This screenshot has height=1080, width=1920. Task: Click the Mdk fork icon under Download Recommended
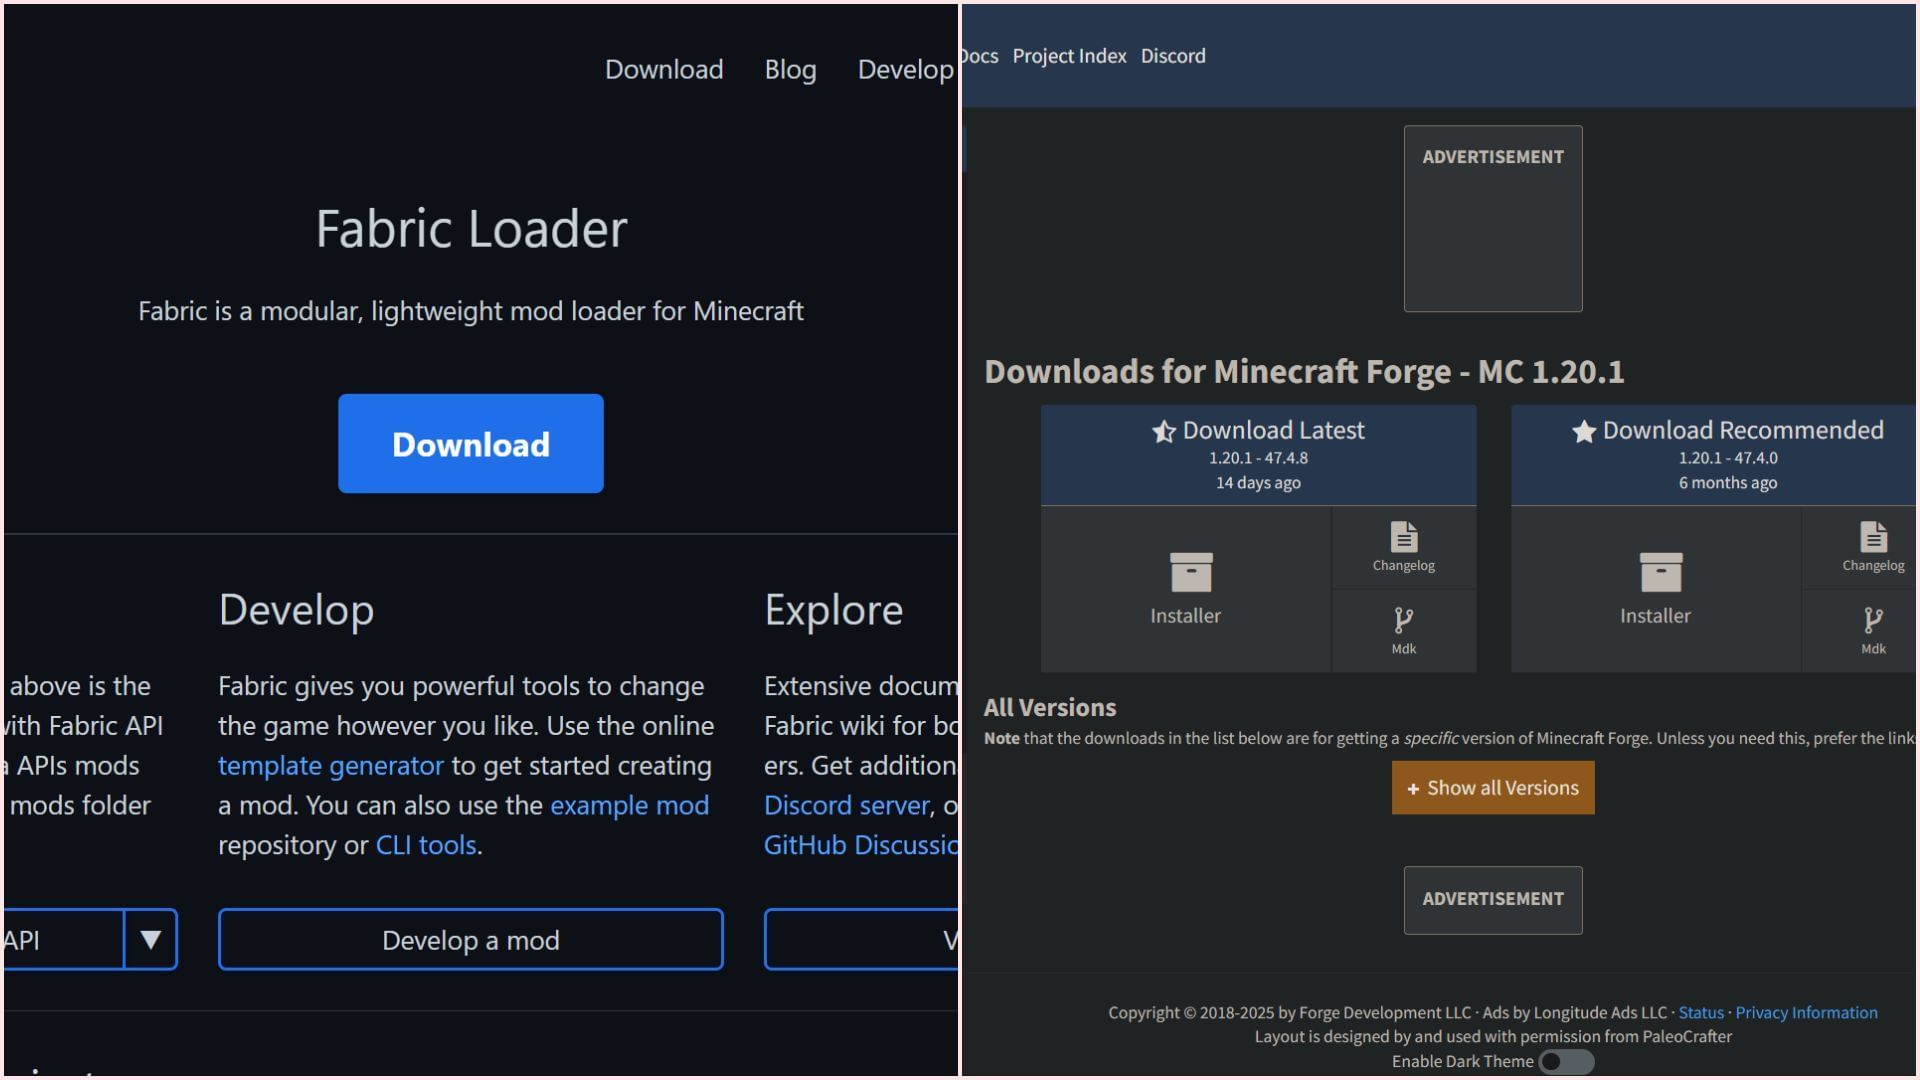[1874, 621]
